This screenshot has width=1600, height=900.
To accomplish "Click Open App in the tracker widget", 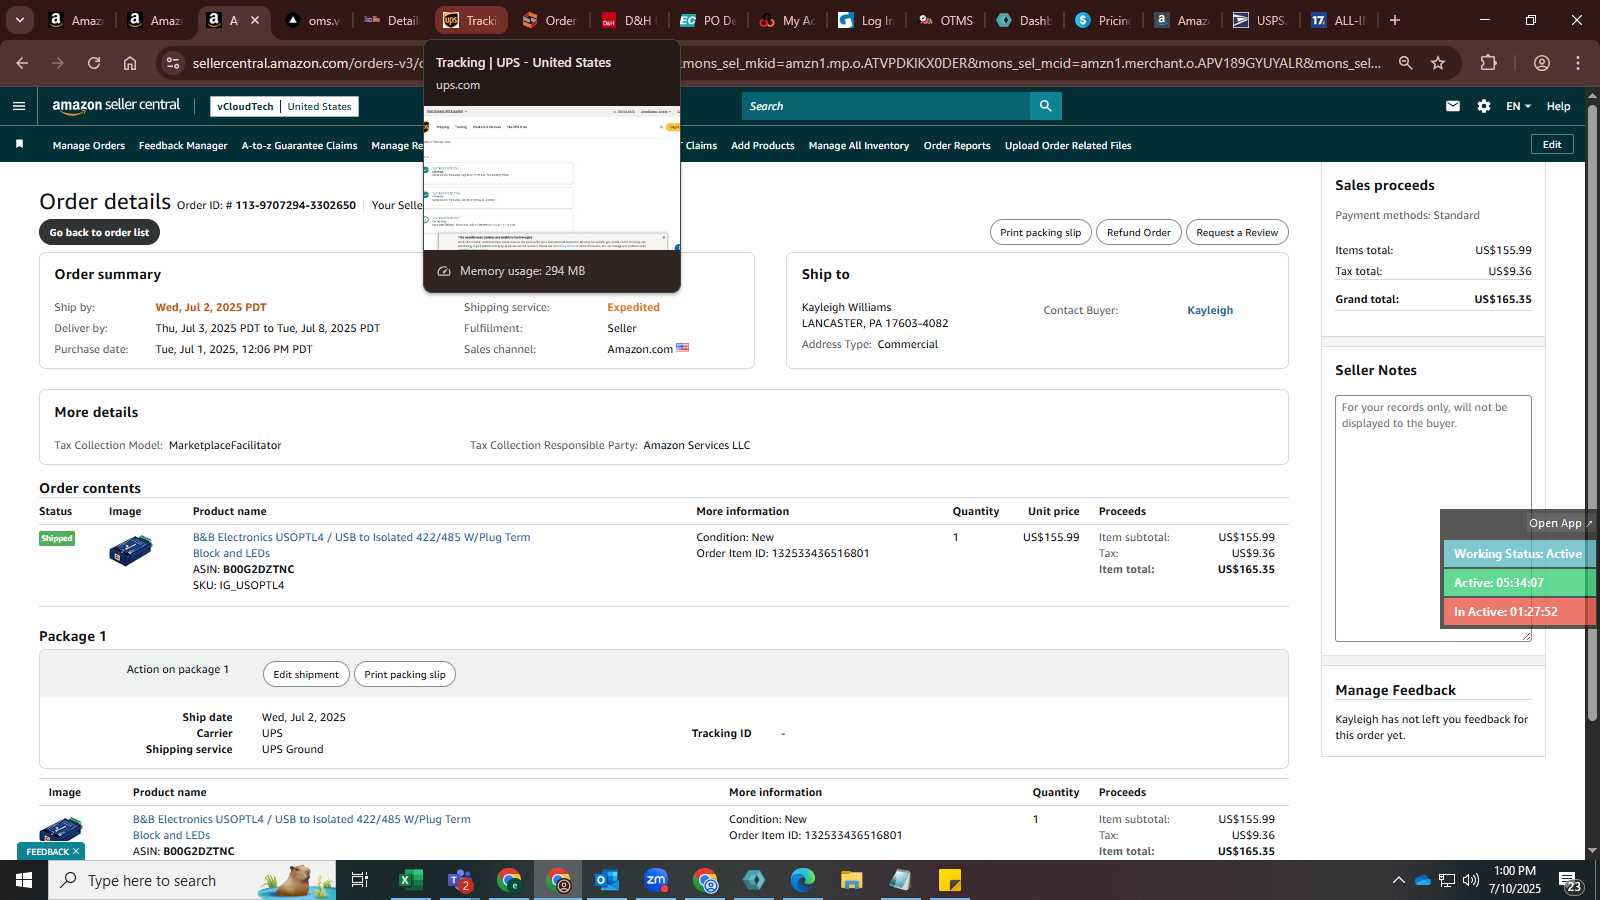I will 1560,523.
